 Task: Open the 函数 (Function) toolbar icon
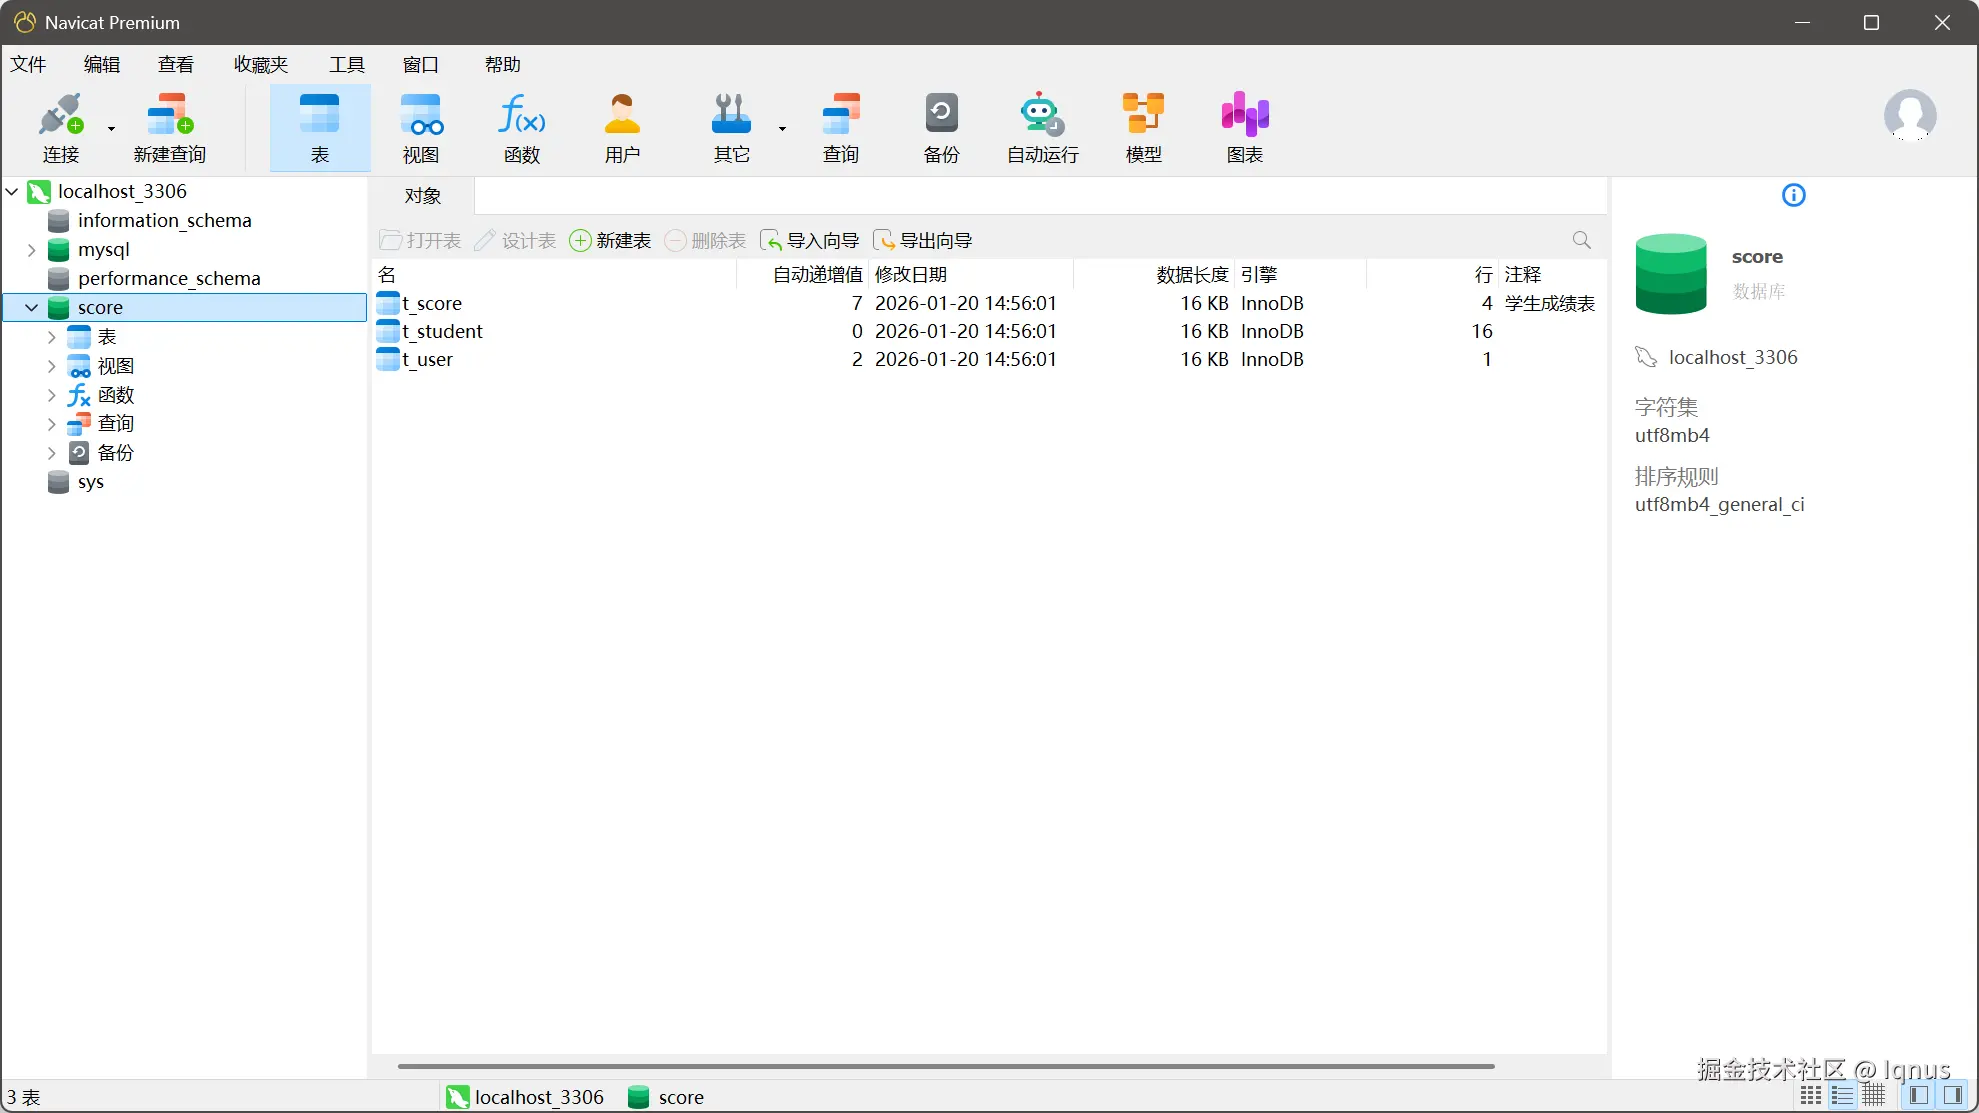pos(521,127)
